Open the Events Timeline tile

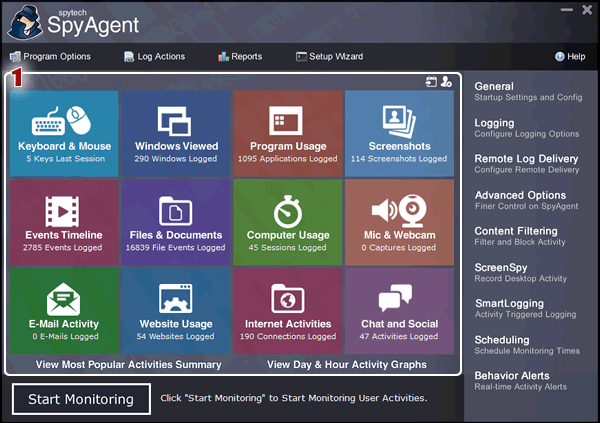[64, 222]
